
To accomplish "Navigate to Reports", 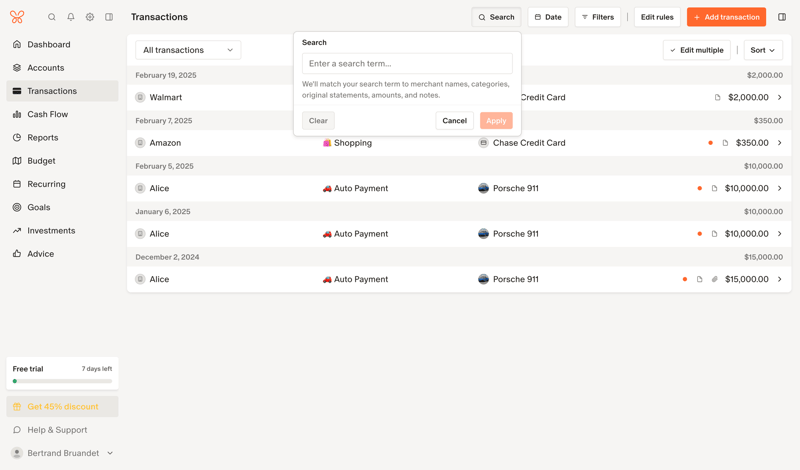I will (x=62, y=137).
